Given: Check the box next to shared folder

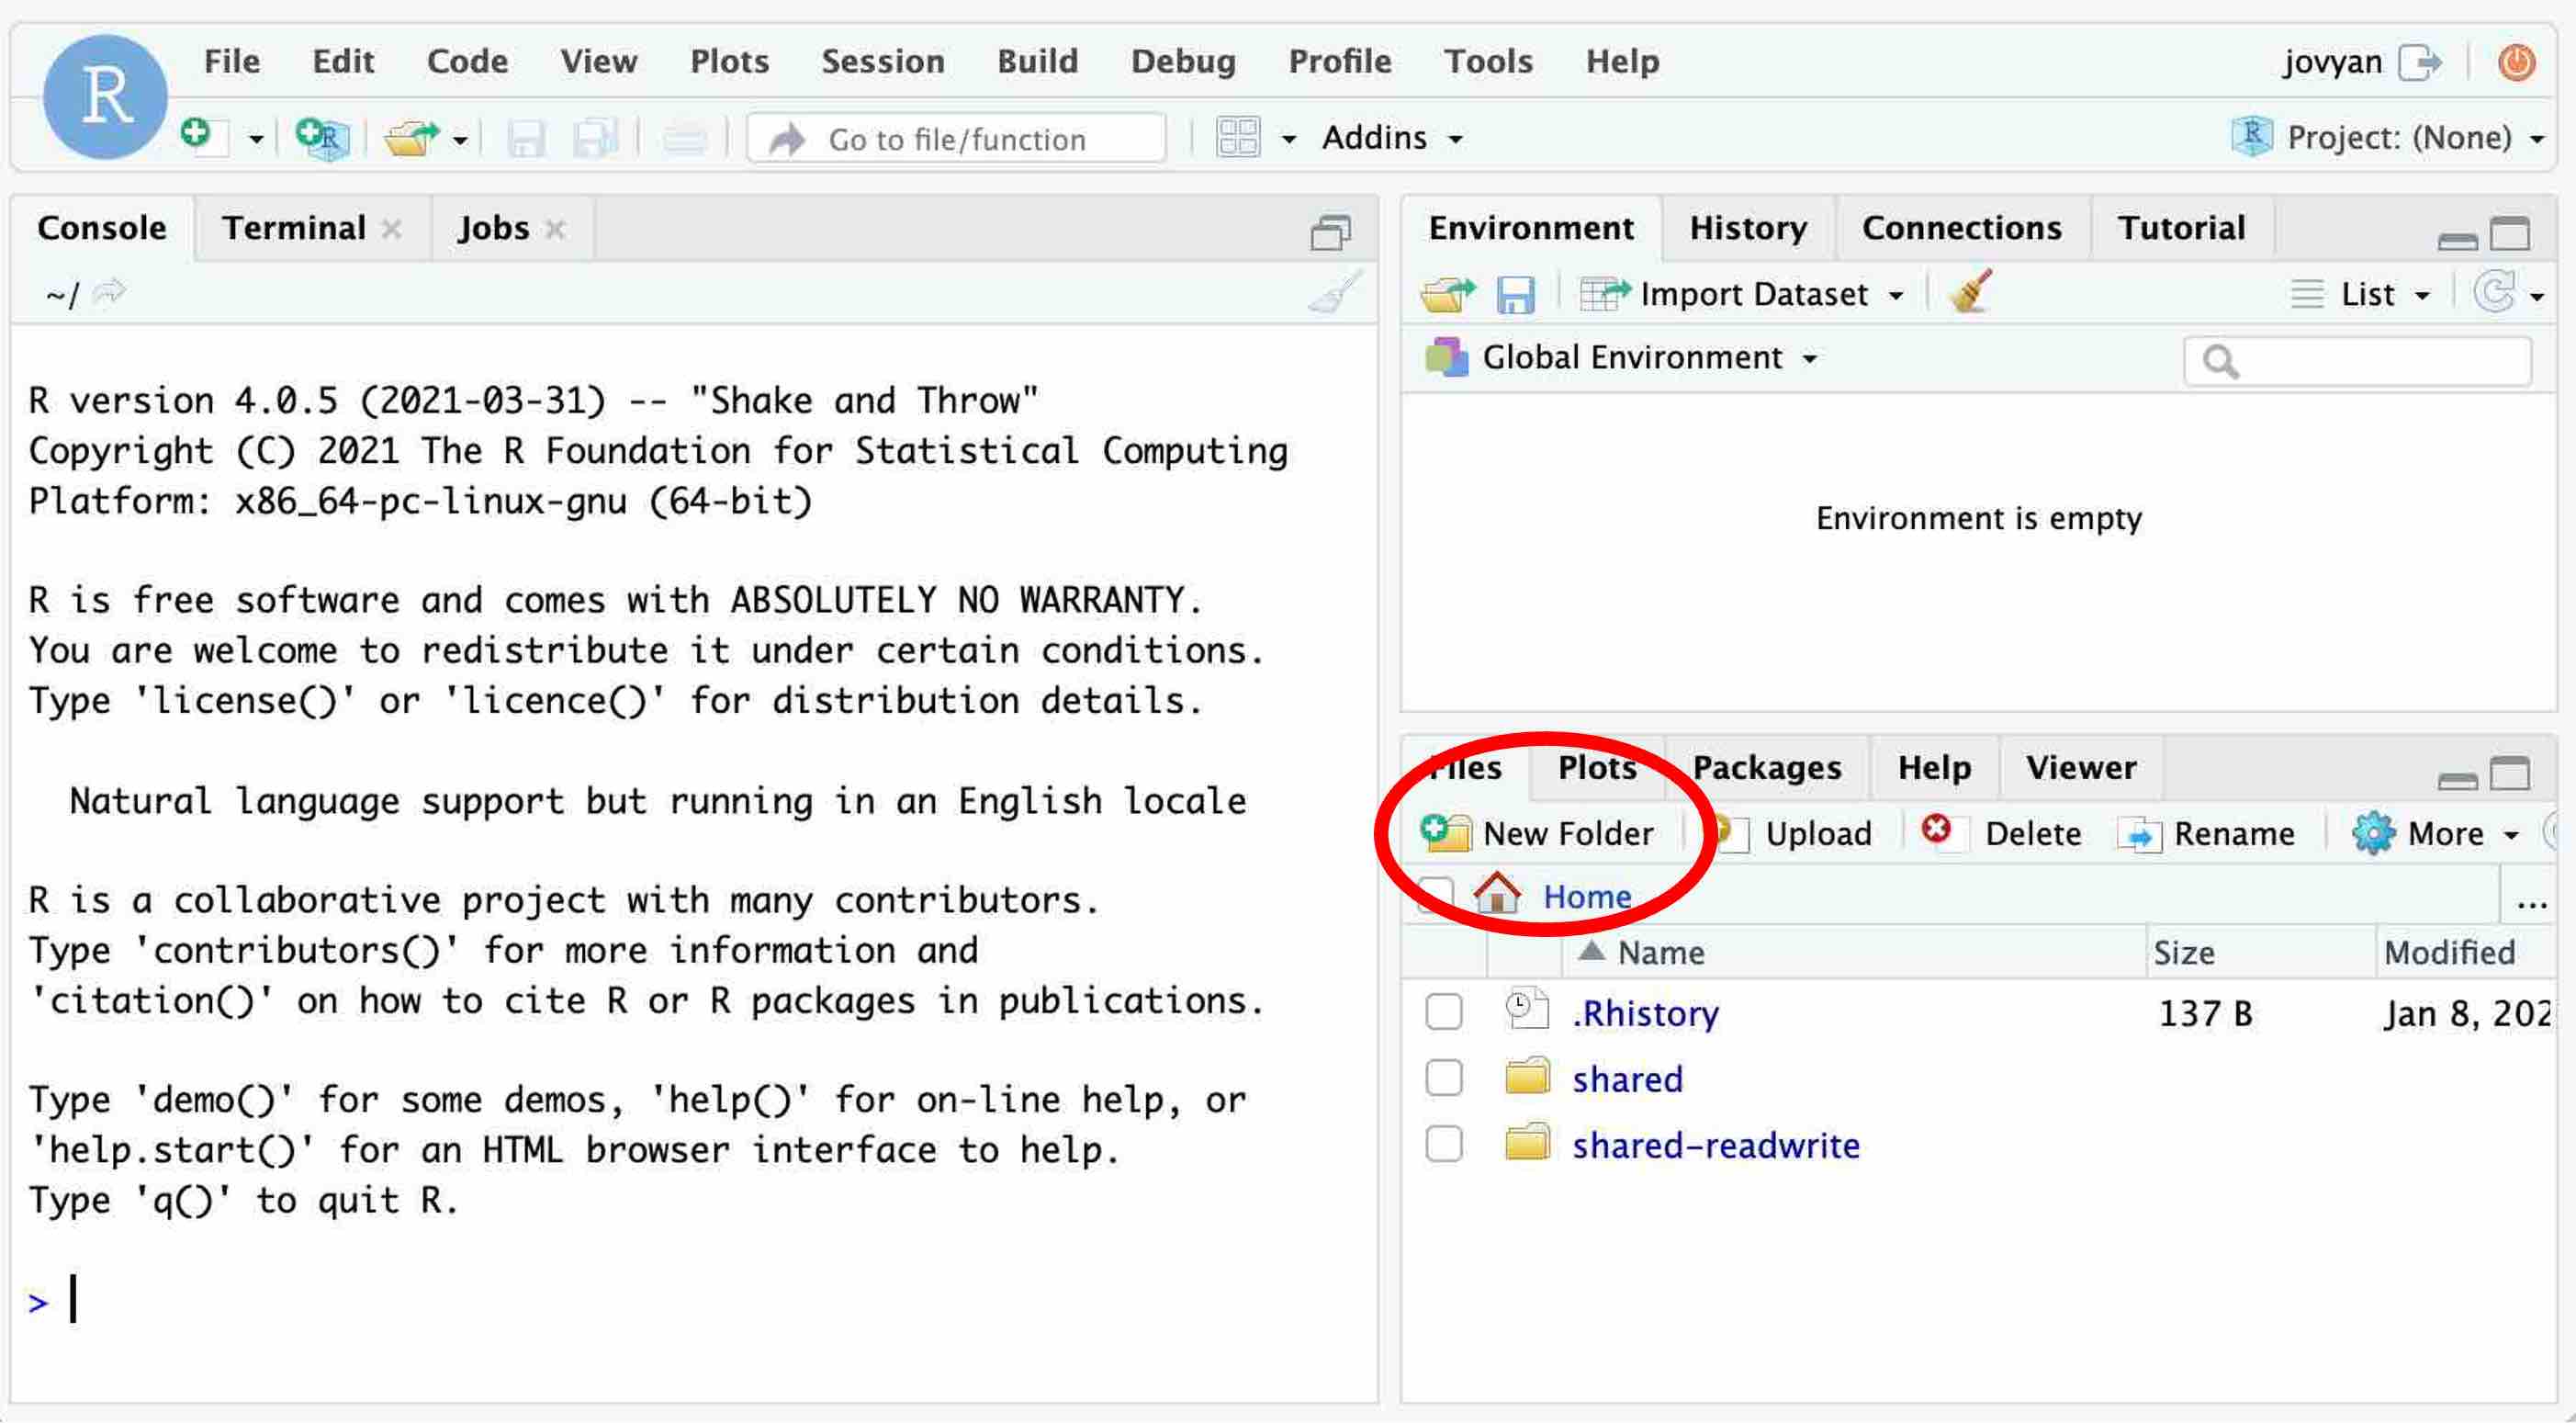Looking at the screenshot, I should 1443,1078.
